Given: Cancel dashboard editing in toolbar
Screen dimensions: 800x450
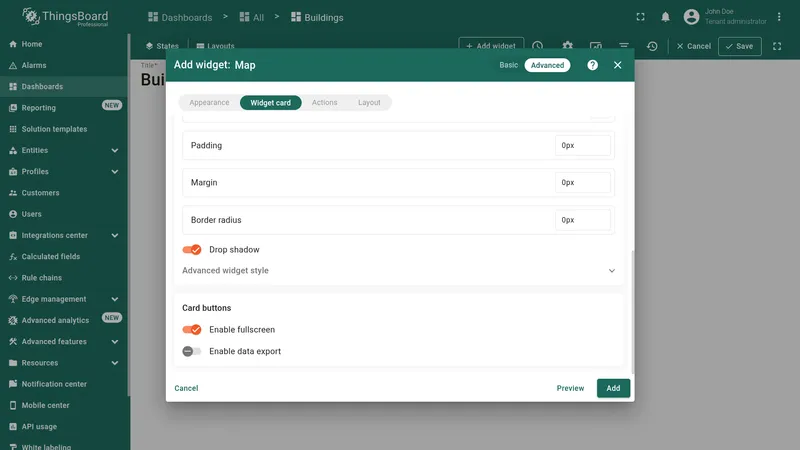Looking at the screenshot, I should [693, 46].
